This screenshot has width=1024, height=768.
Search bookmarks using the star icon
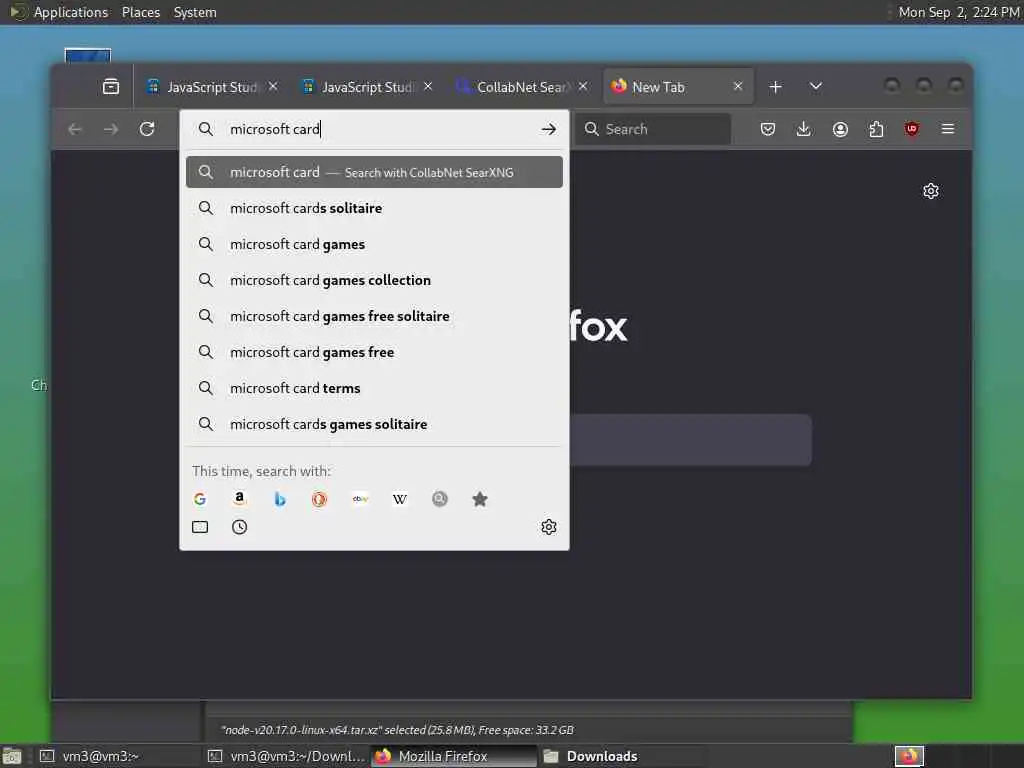pyautogui.click(x=479, y=500)
